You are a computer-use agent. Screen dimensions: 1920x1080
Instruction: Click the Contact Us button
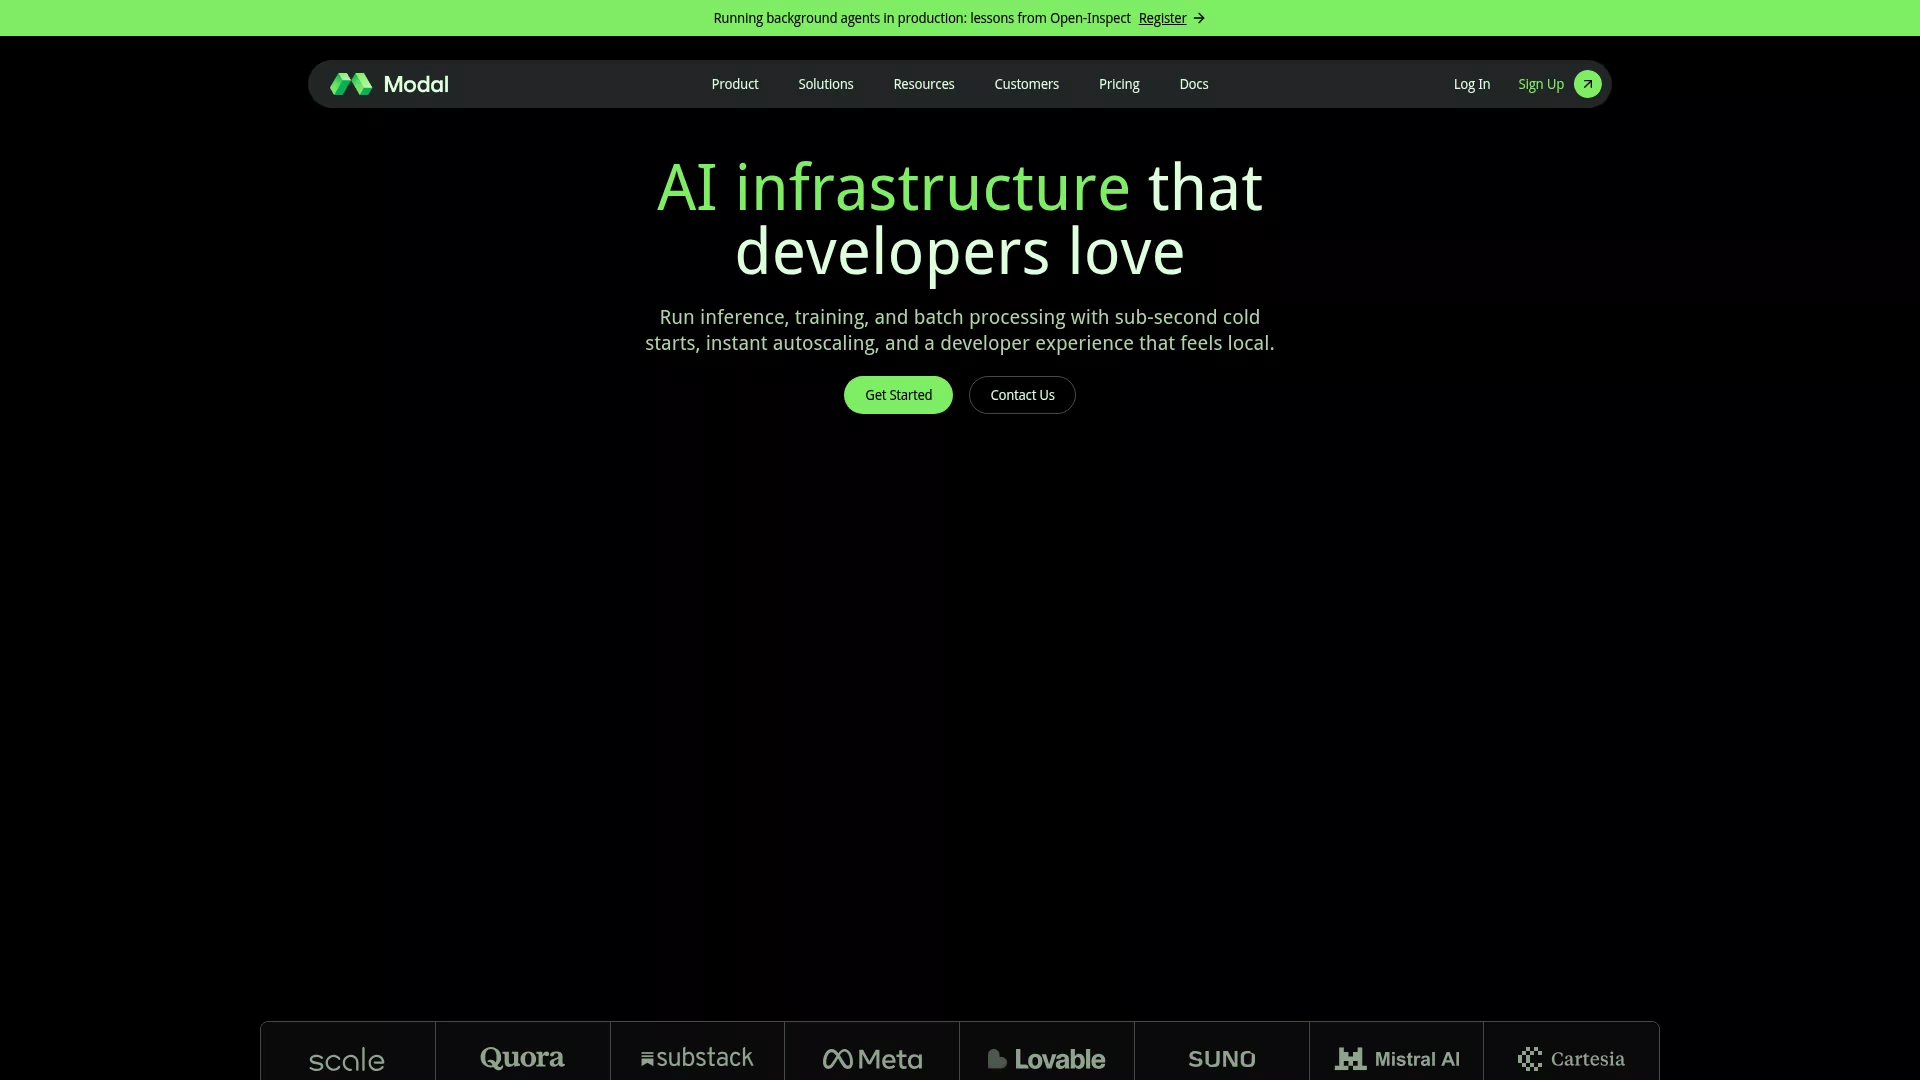[x=1022, y=395]
